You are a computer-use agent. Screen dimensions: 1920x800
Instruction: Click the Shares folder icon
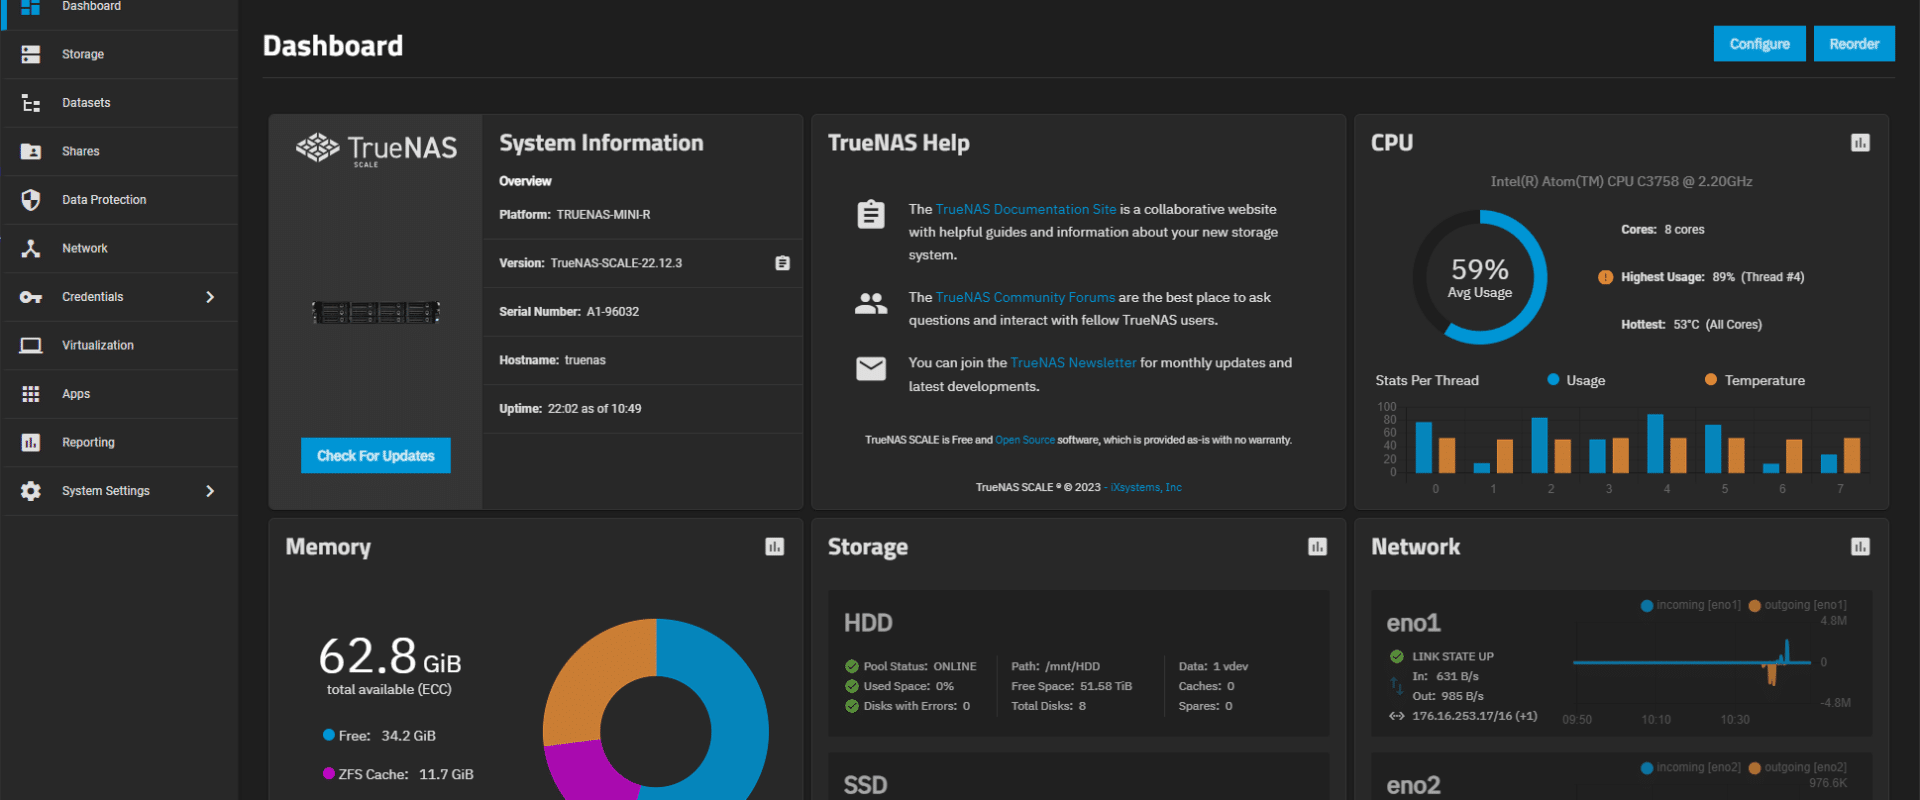[31, 151]
